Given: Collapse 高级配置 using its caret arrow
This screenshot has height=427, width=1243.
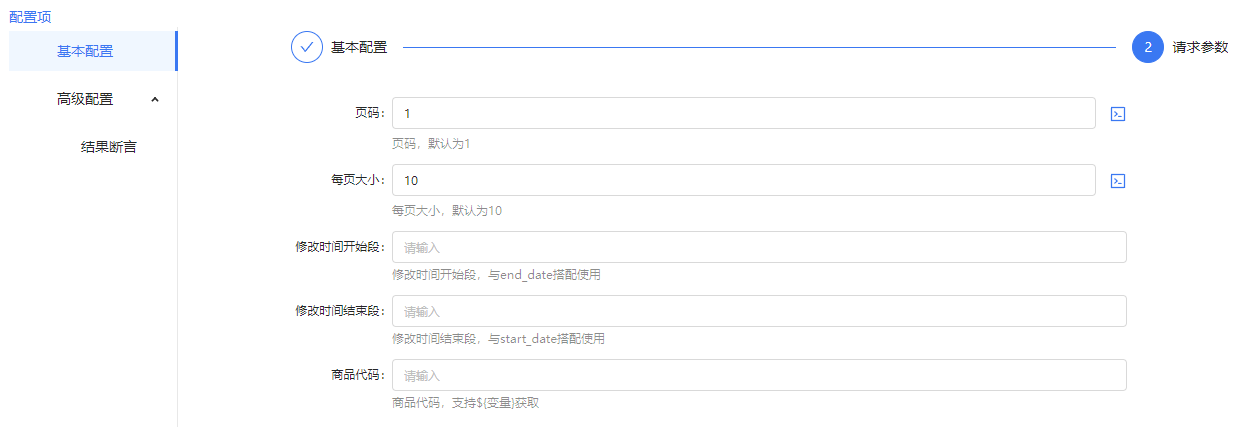Looking at the screenshot, I should 154,99.
